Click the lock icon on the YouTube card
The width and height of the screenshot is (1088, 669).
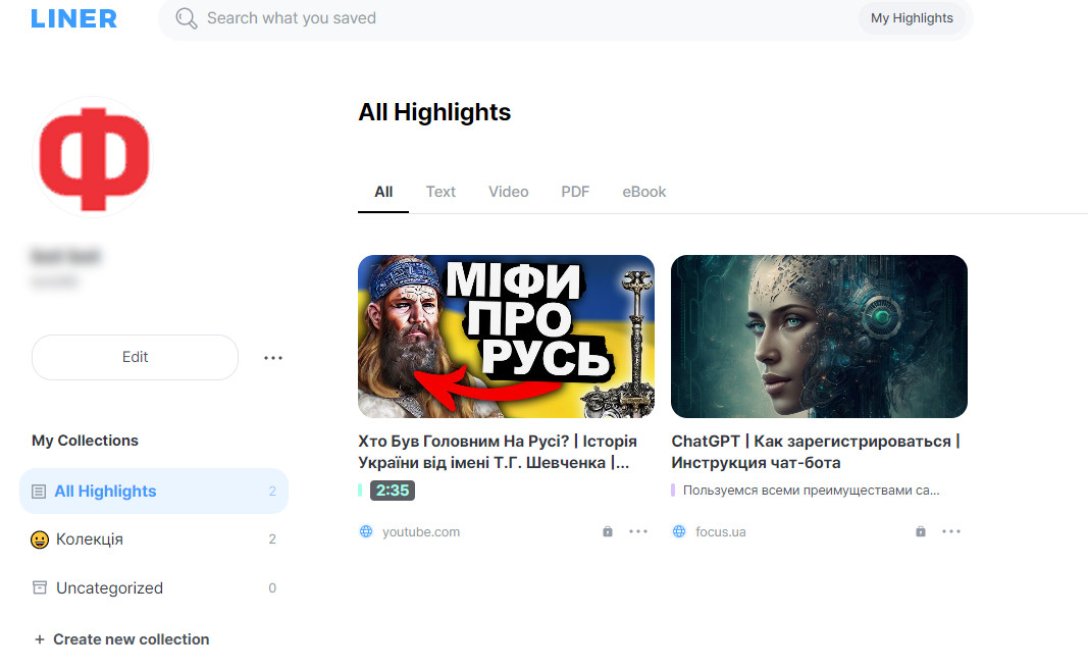click(607, 532)
